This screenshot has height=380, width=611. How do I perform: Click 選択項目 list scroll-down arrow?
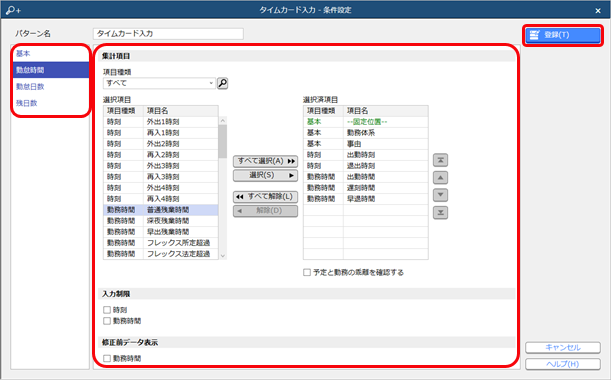point(223,256)
